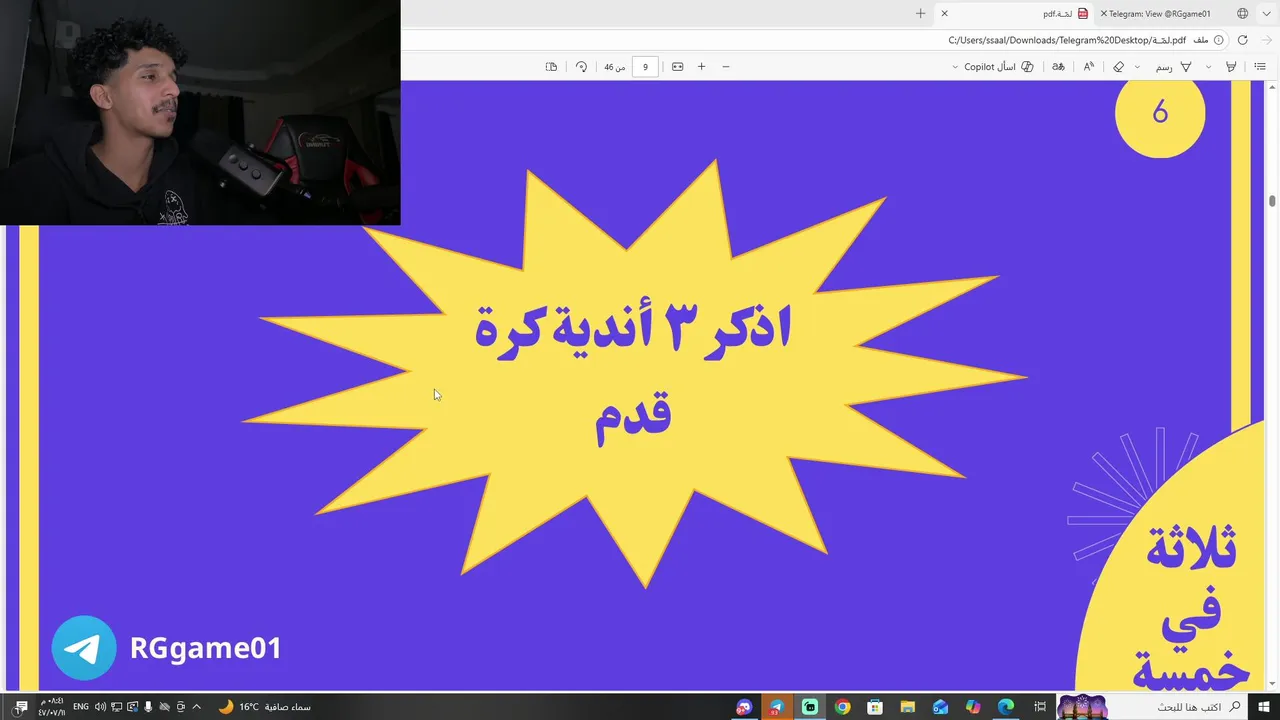The height and width of the screenshot is (720, 1280).
Task: Reload the page
Action: [x=1242, y=40]
